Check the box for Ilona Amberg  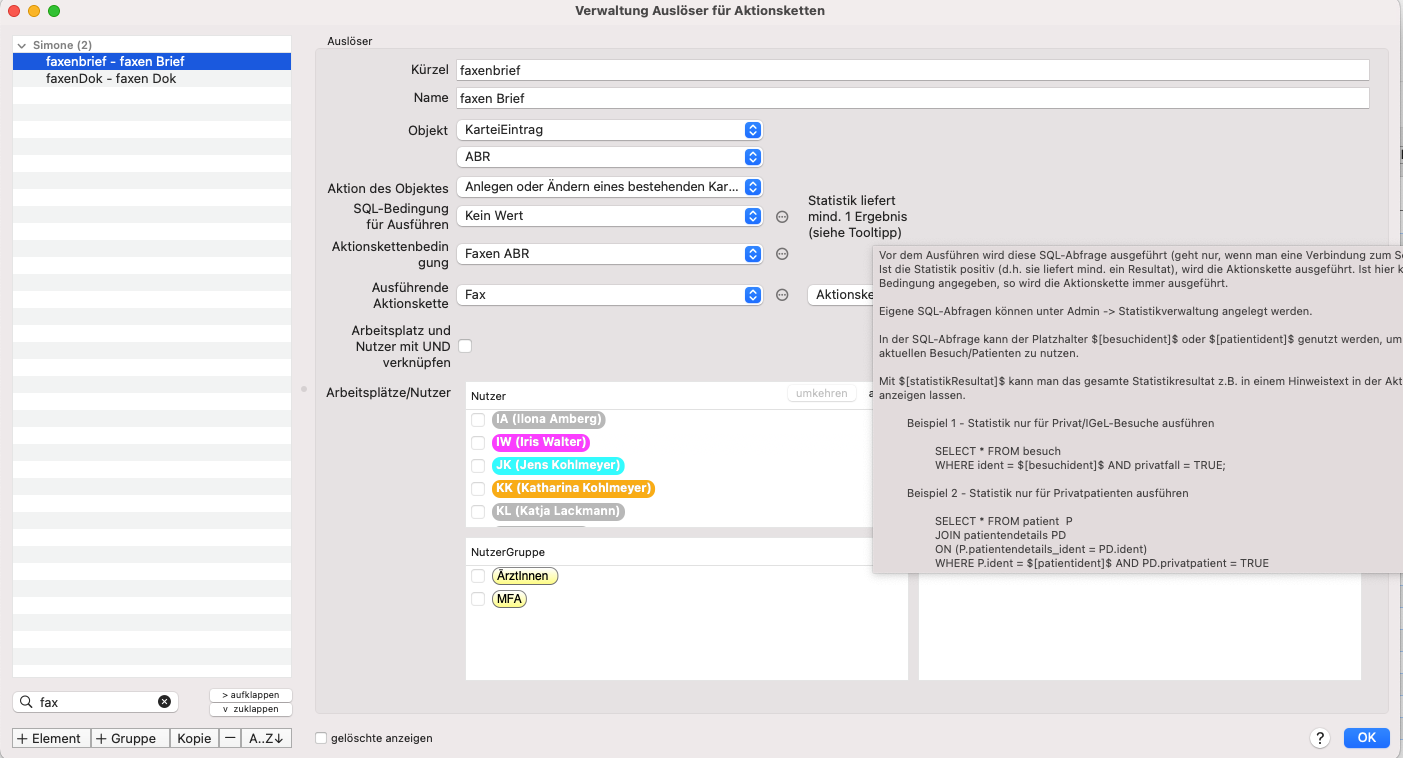point(478,420)
